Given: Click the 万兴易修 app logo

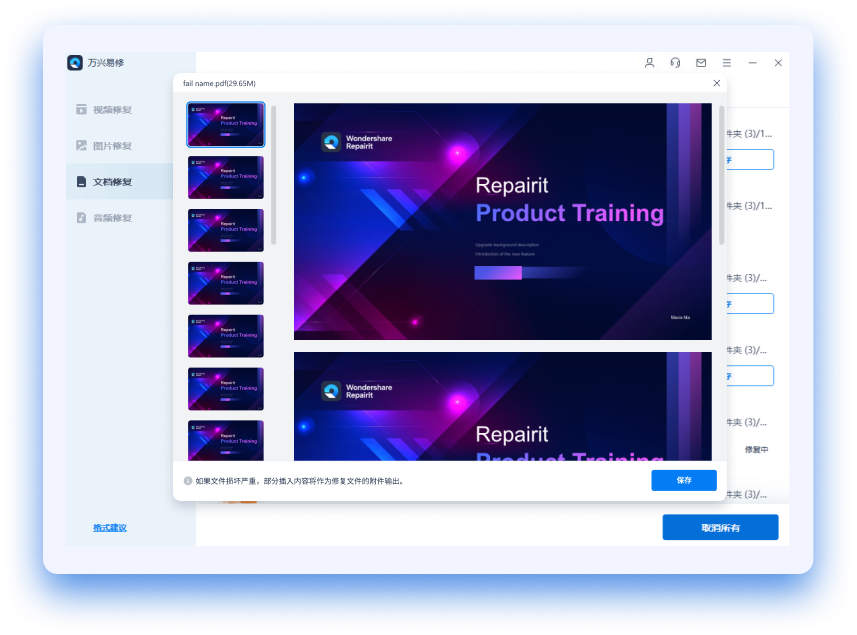Looking at the screenshot, I should tap(75, 63).
